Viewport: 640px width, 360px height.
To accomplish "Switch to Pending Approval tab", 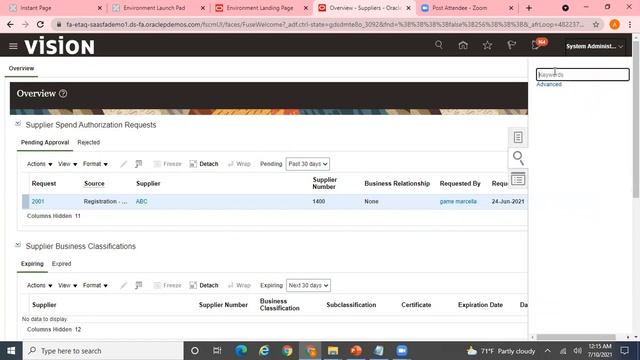I will 45,142.
